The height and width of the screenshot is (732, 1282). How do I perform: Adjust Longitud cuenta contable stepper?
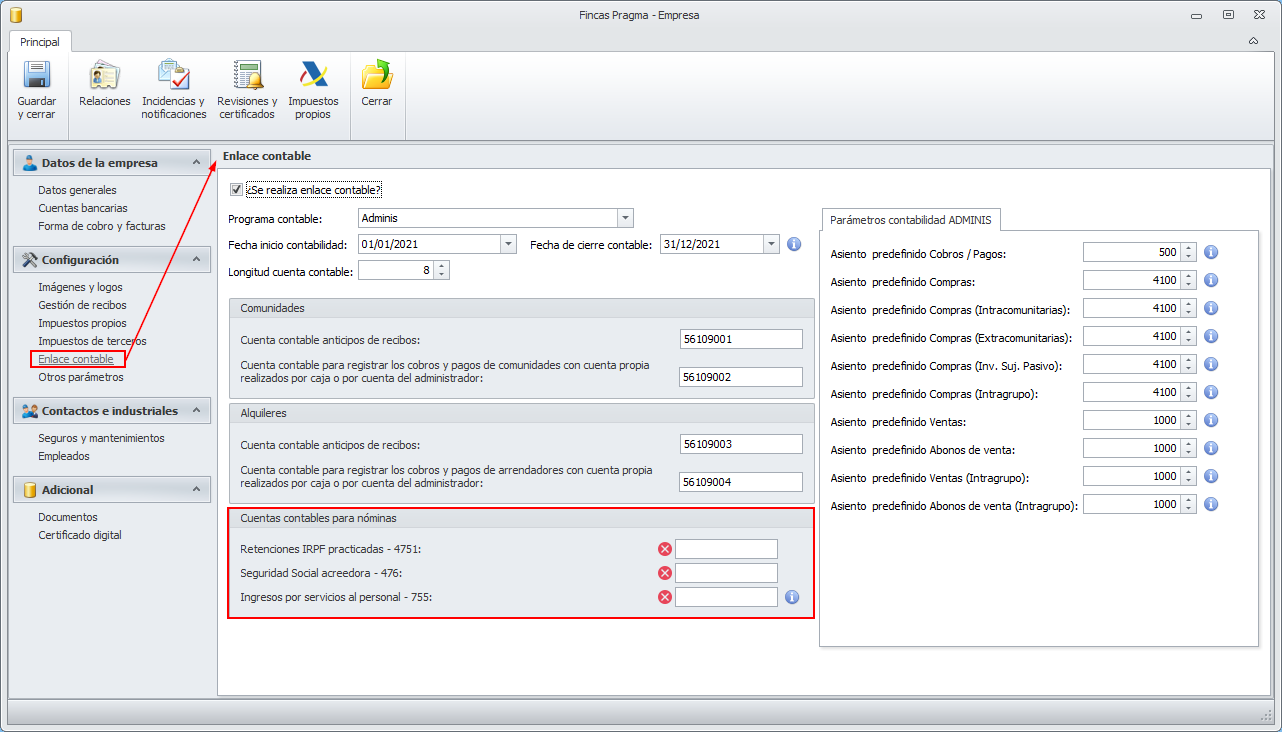pos(442,270)
